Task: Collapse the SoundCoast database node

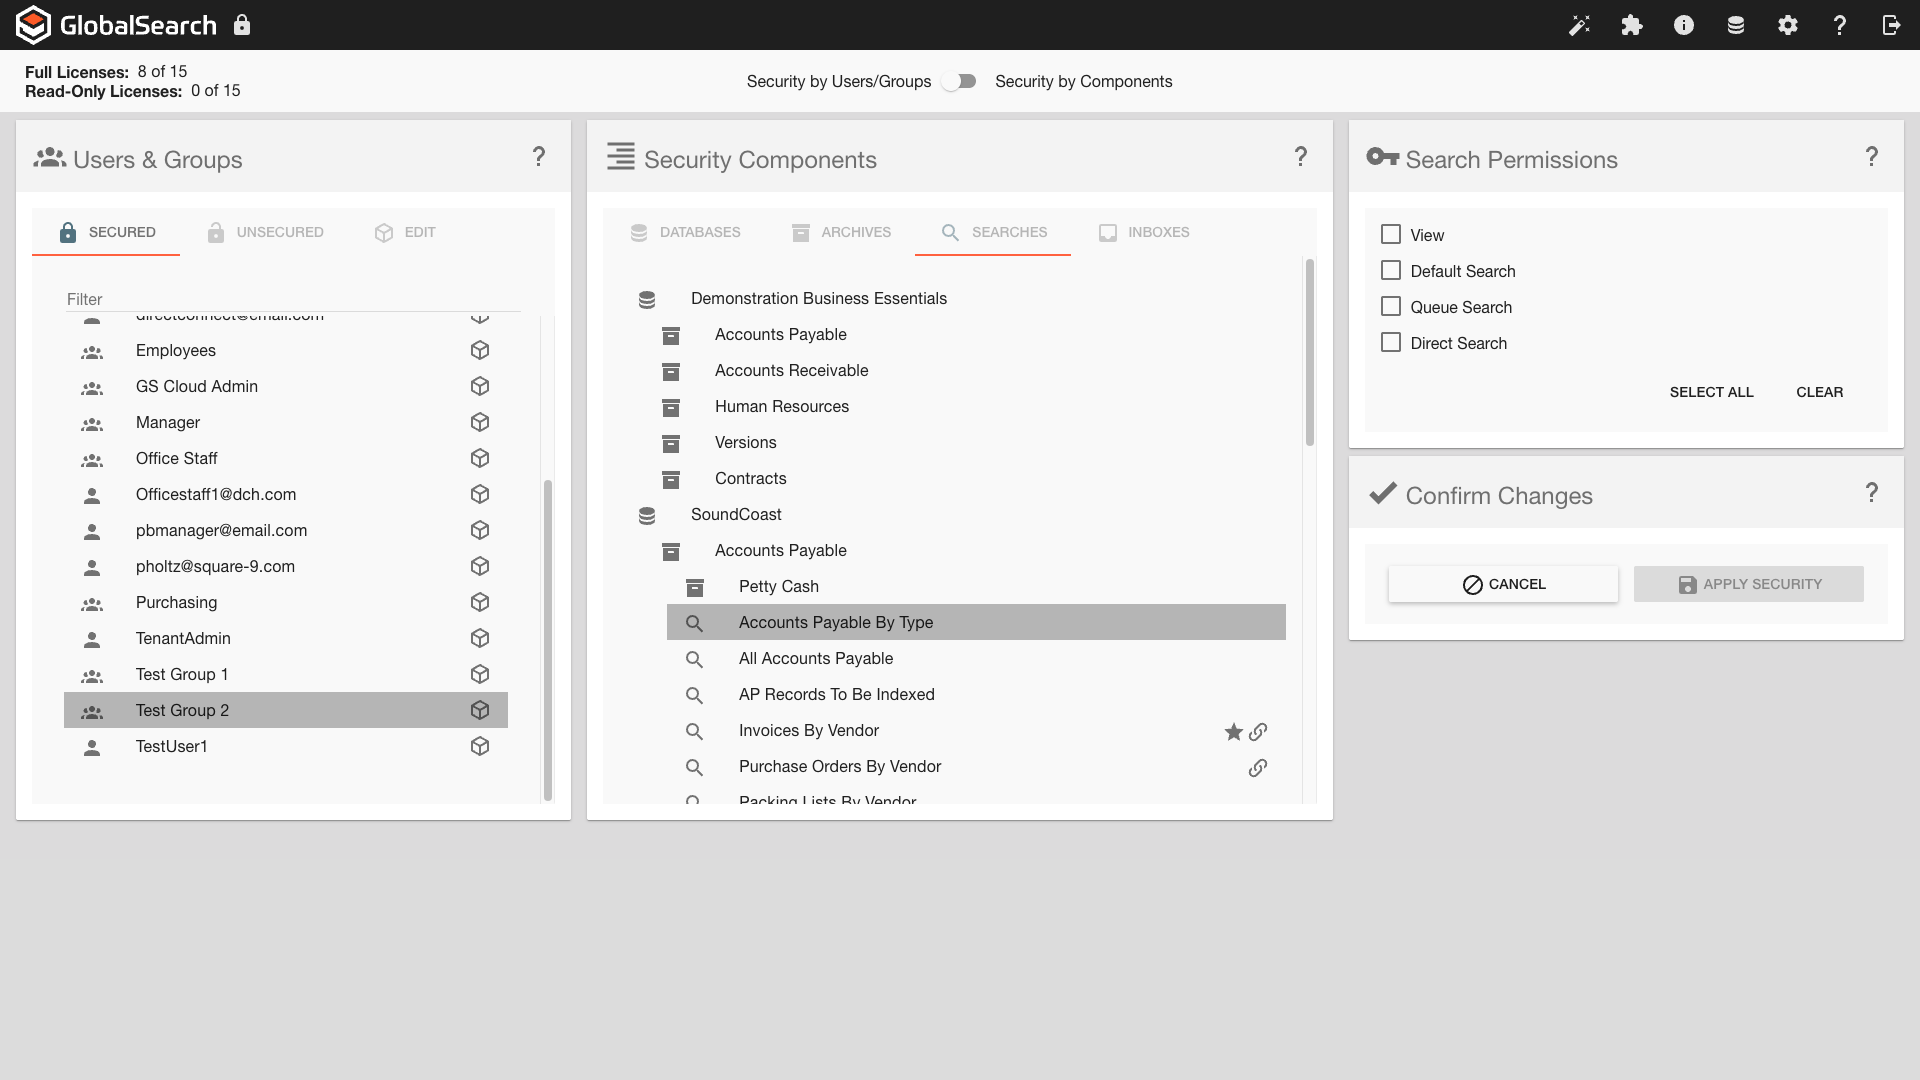Action: [x=647, y=515]
